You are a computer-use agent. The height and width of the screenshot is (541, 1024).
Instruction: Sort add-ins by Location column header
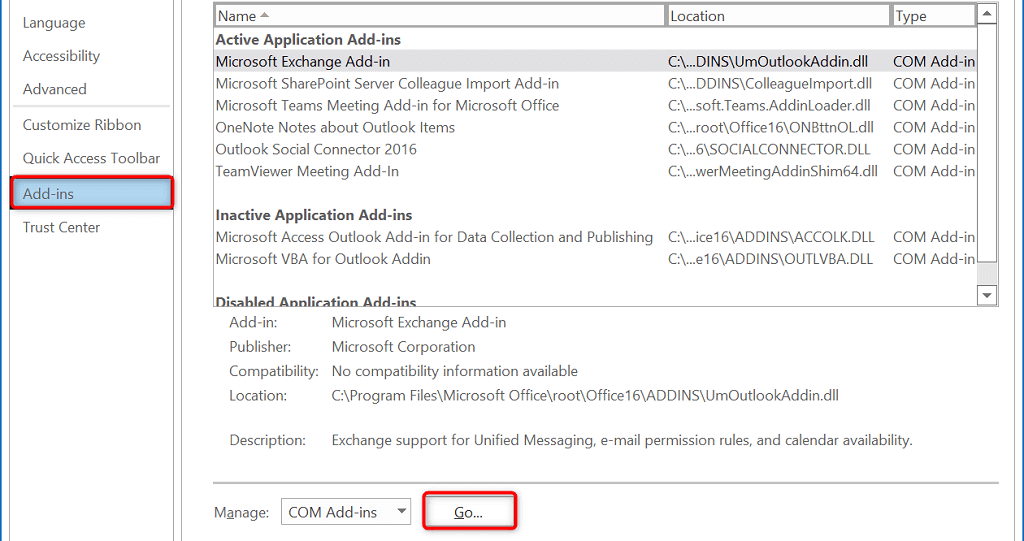[778, 16]
